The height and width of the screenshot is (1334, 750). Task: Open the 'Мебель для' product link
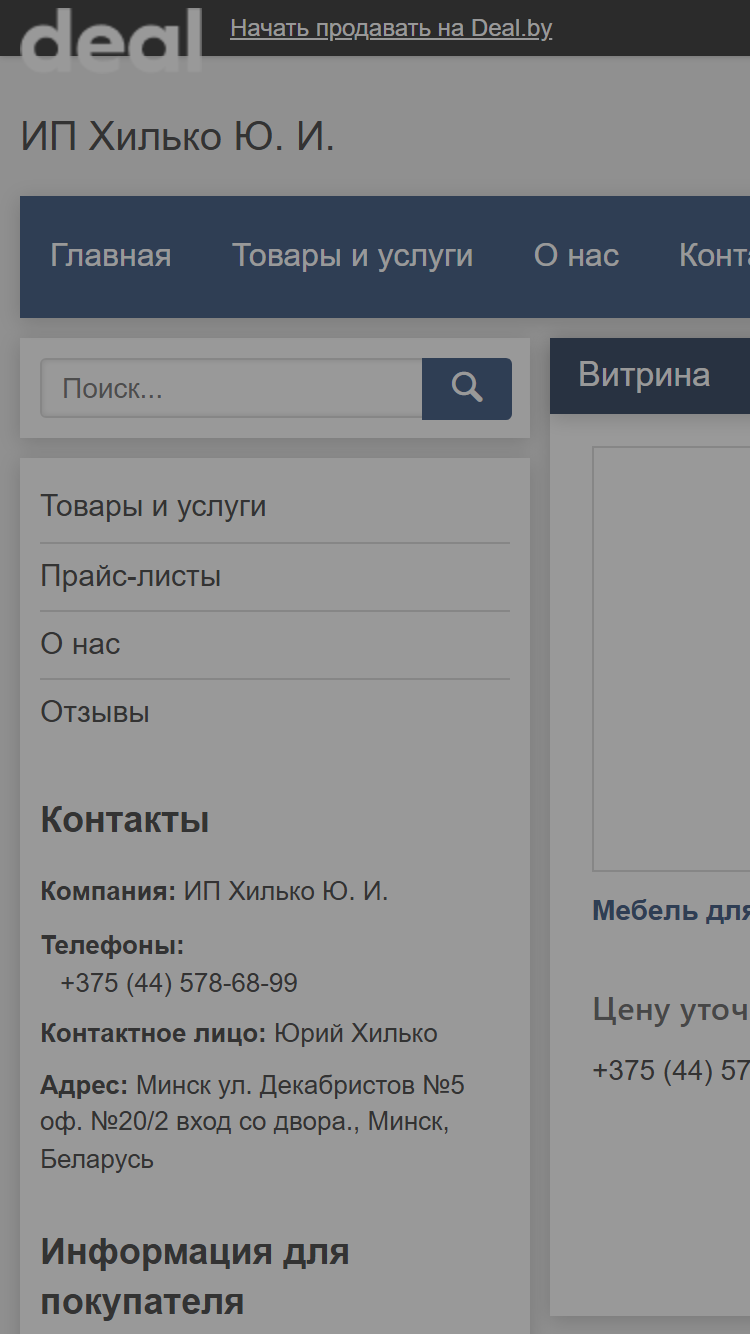pyautogui.click(x=671, y=911)
